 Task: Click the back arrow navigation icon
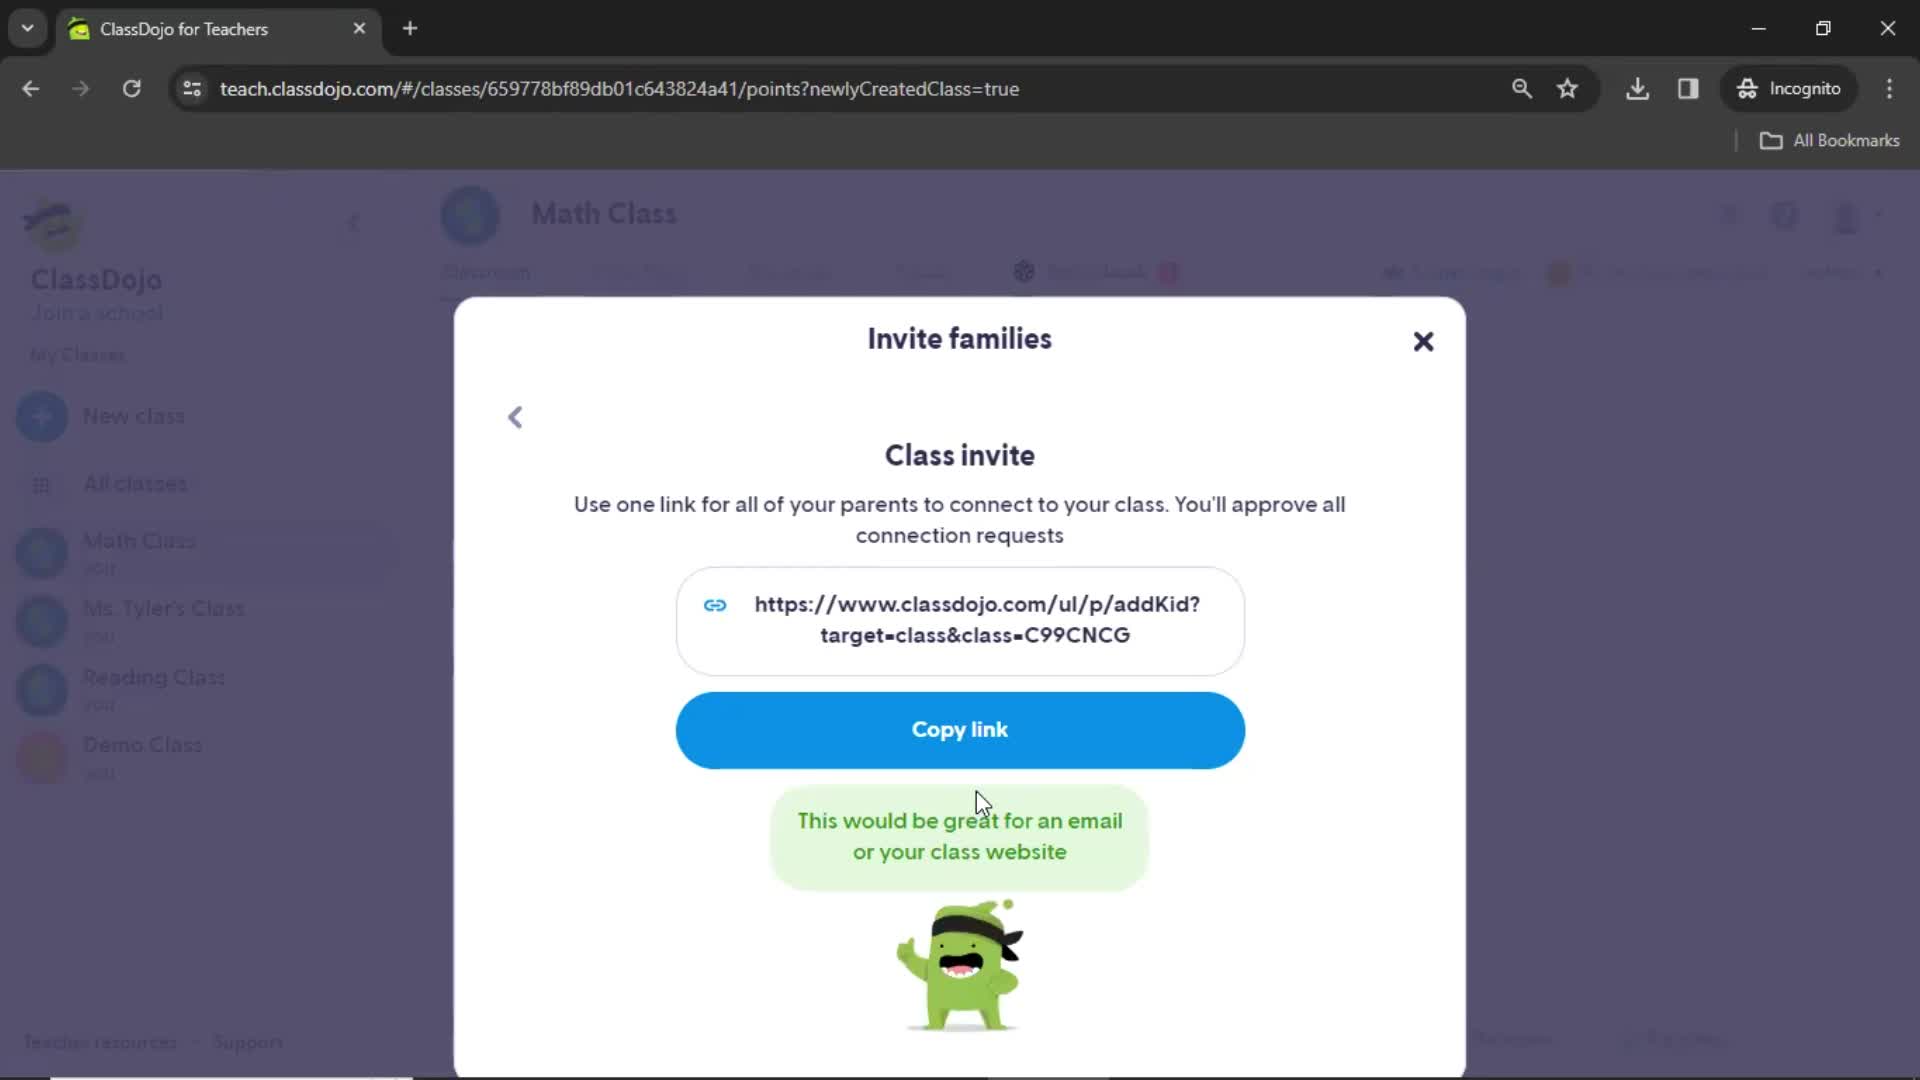point(514,417)
